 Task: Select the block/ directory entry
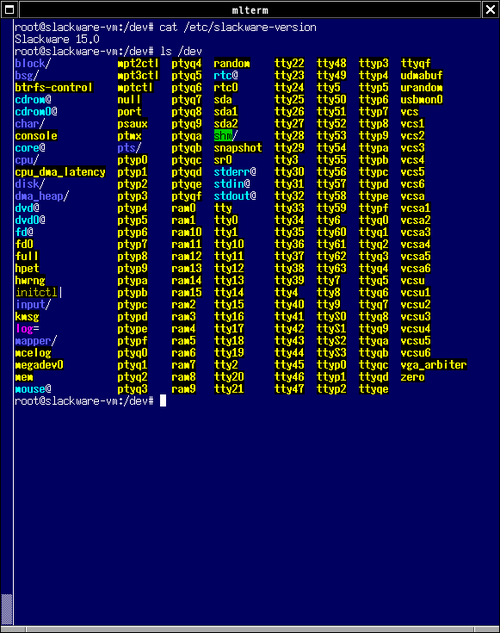[33, 63]
